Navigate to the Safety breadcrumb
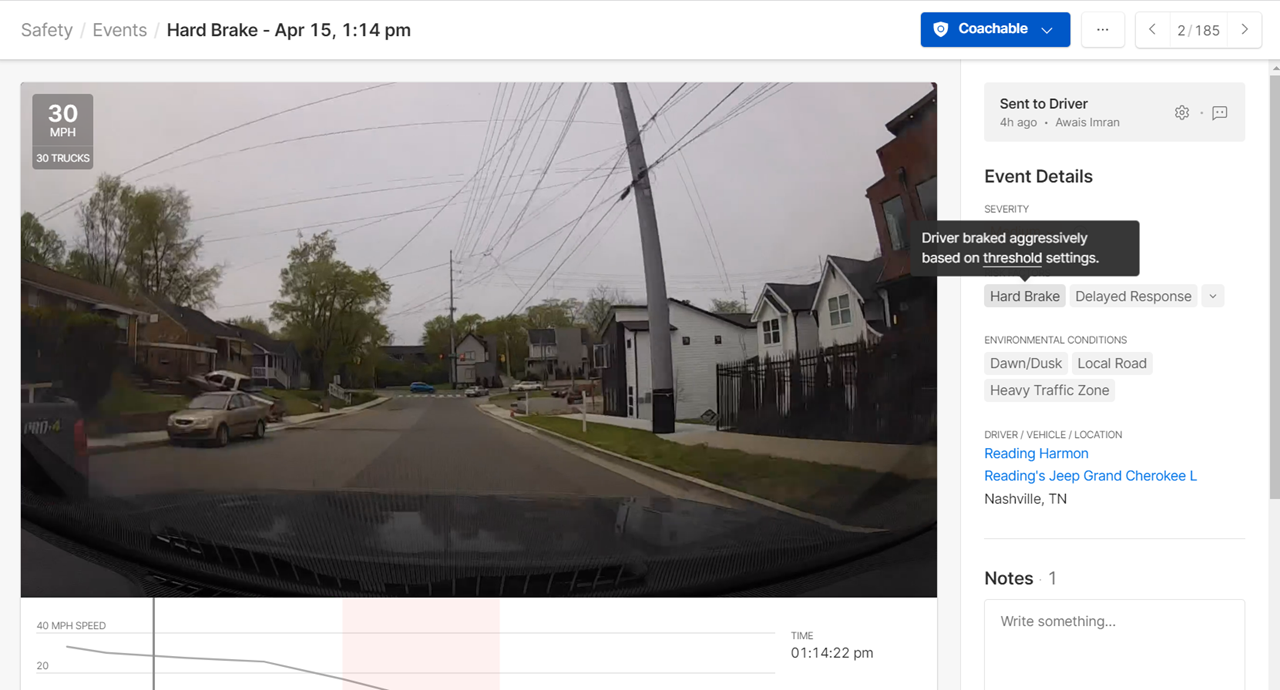 (47, 30)
